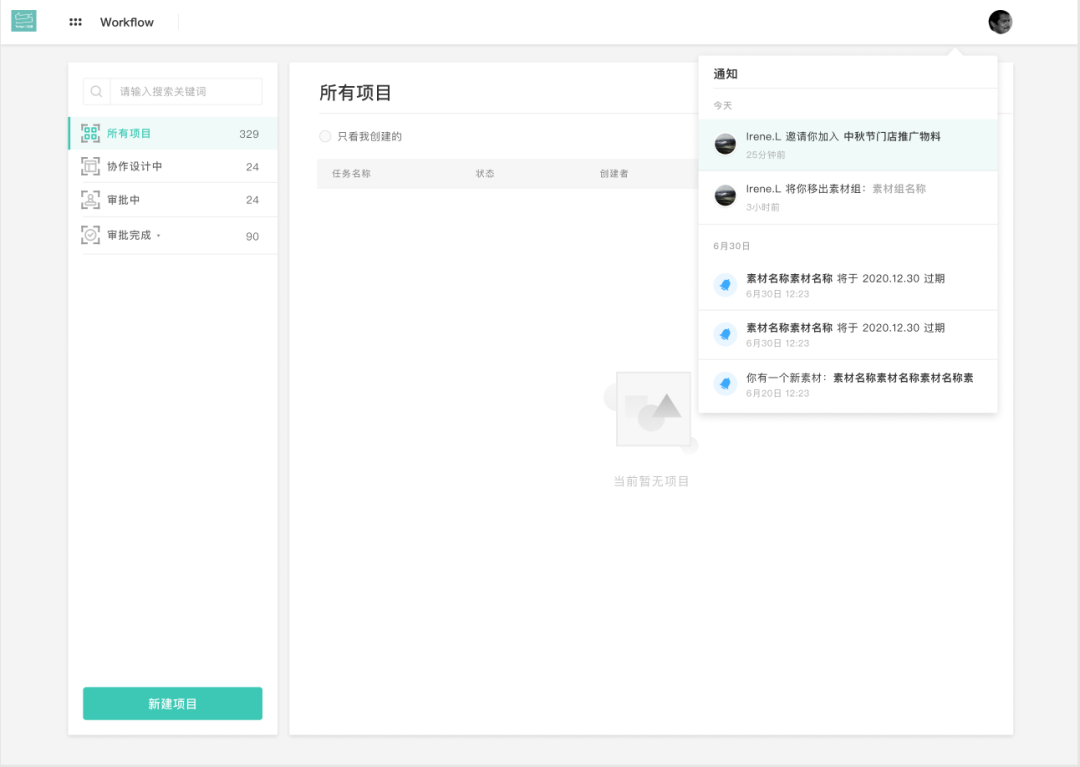Click Irene.L avatar in the invite notification
Image resolution: width=1080 pixels, height=767 pixels.
[725, 145]
